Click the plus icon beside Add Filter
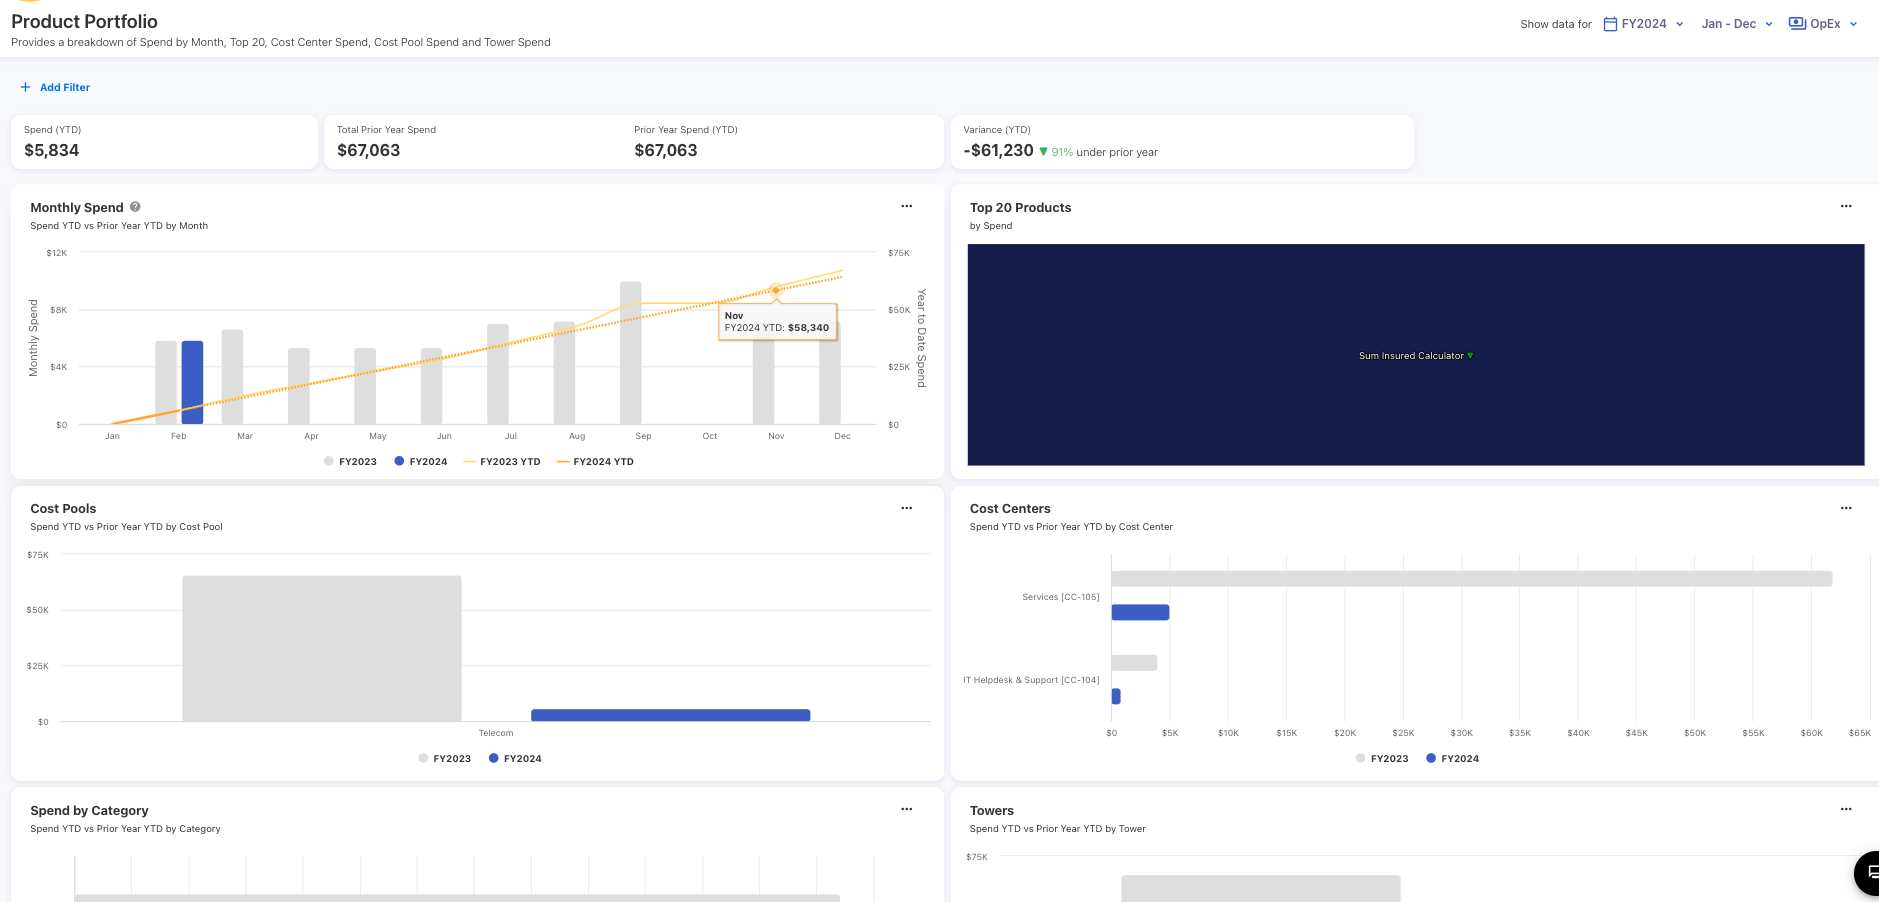This screenshot has height=902, width=1879. click(25, 88)
